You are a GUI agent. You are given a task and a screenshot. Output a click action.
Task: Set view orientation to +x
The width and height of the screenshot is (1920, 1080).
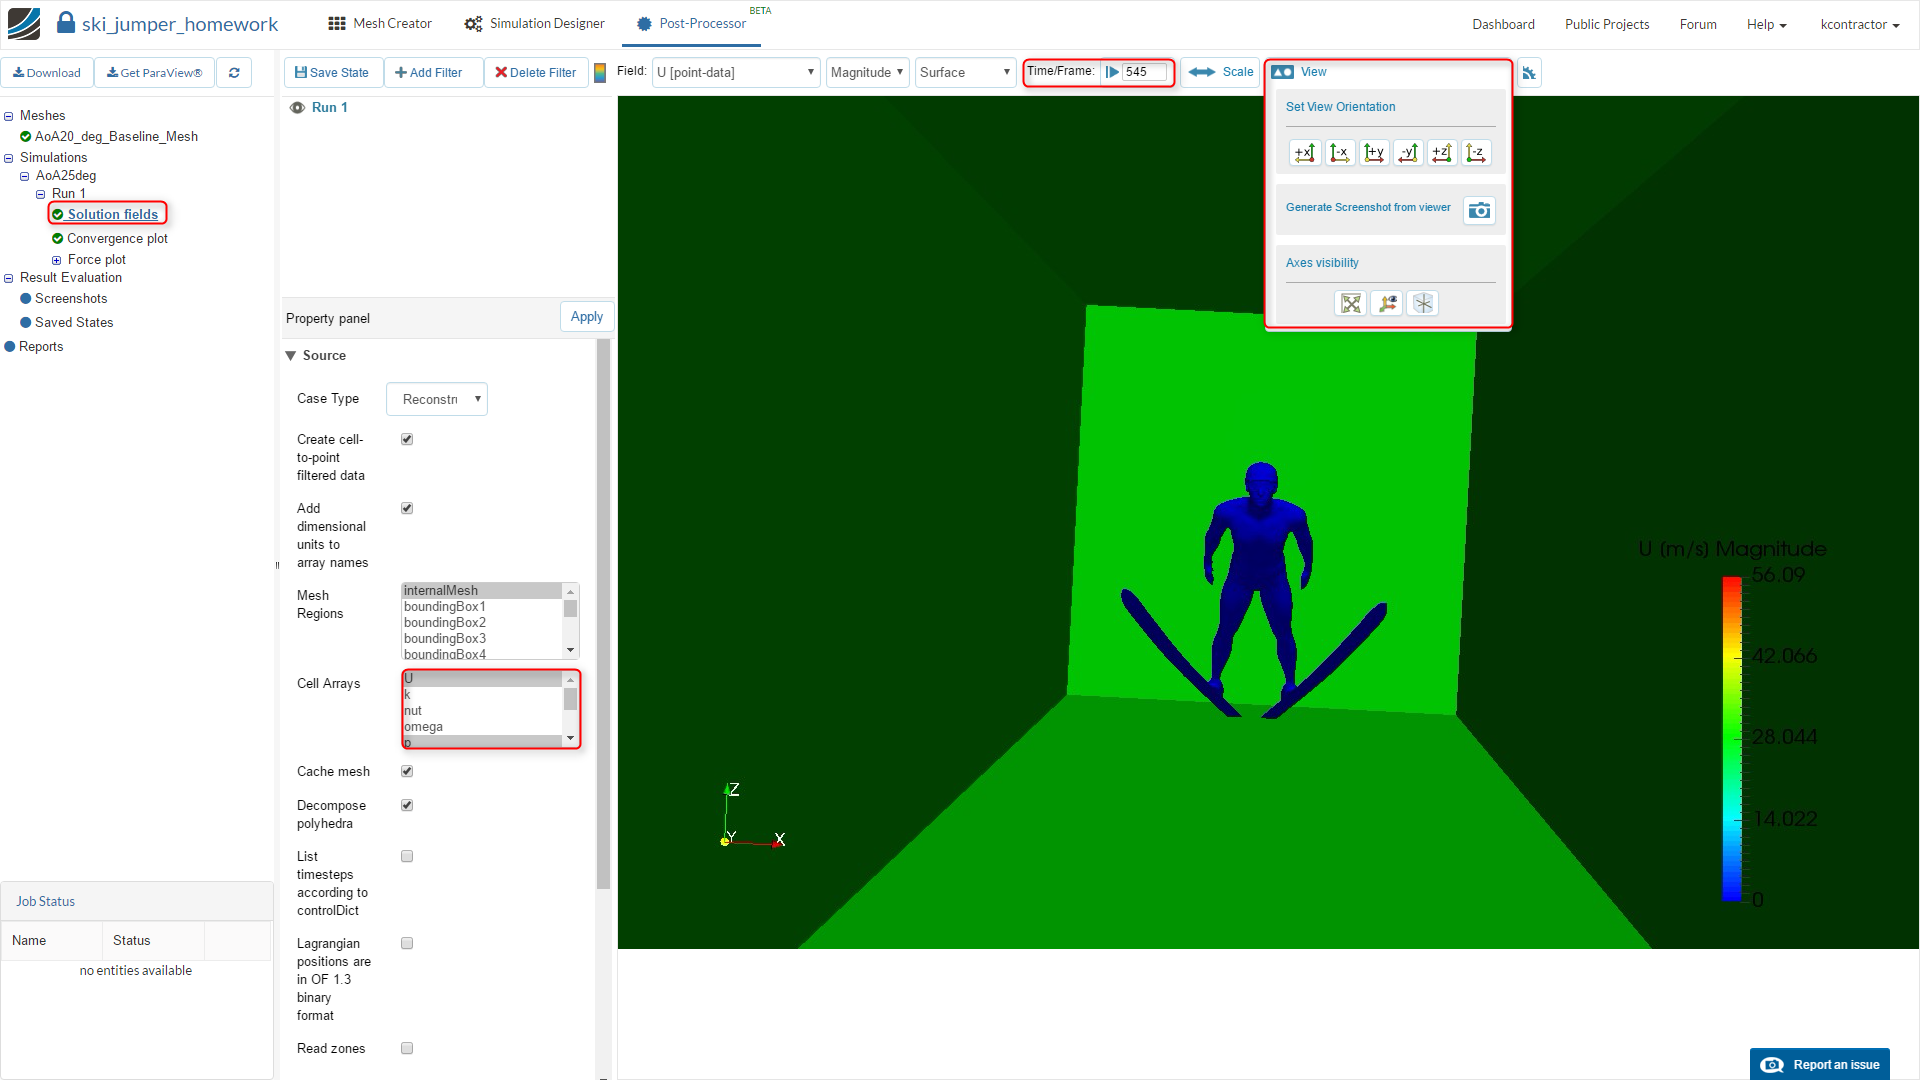pos(1305,153)
